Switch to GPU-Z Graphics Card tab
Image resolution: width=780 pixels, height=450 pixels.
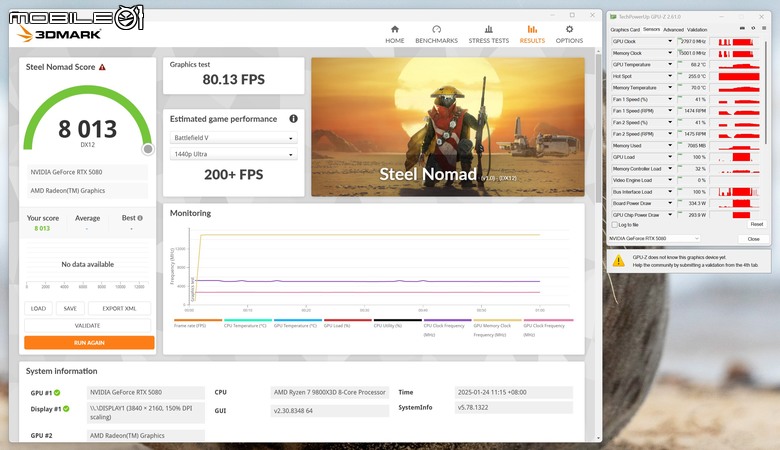[x=625, y=30]
